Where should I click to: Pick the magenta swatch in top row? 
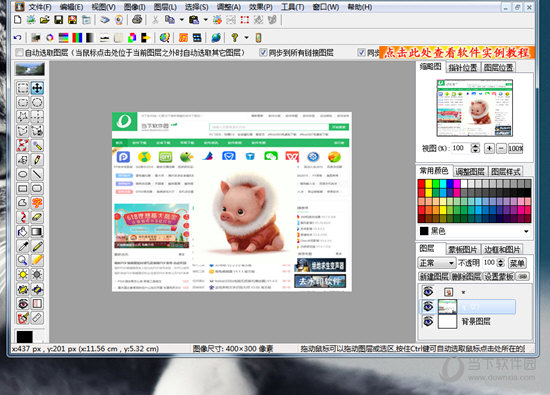click(x=457, y=184)
